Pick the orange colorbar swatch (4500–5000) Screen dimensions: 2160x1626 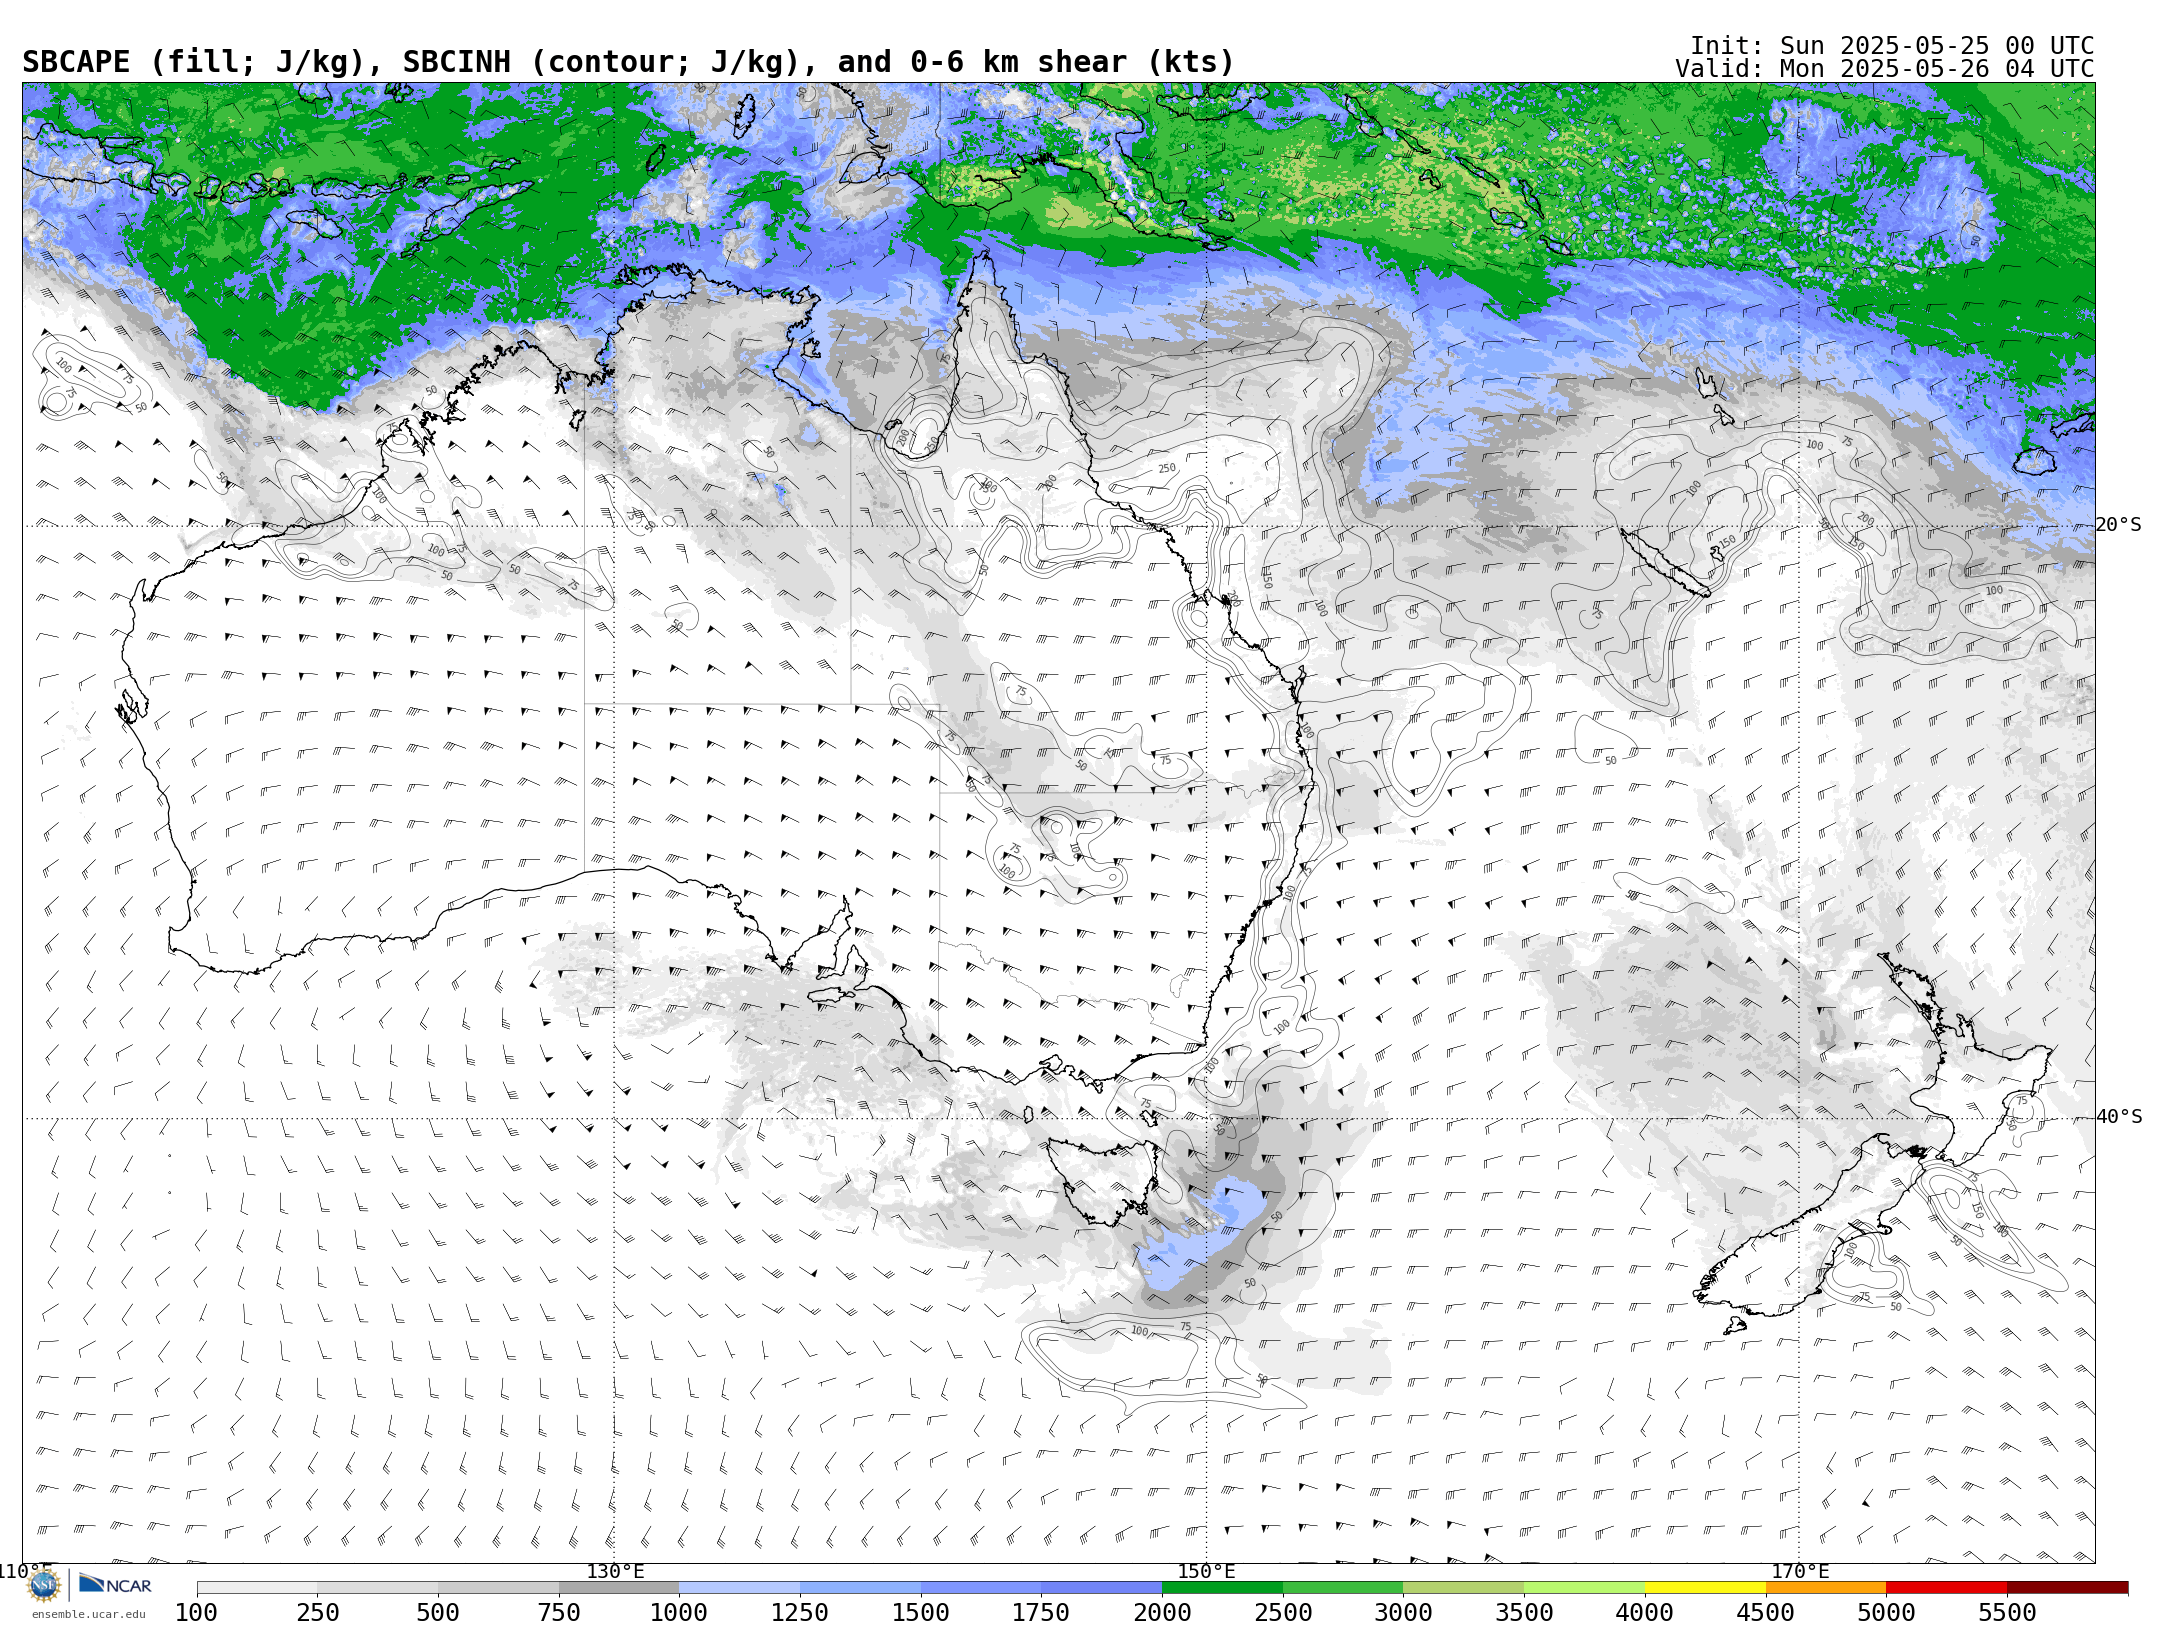[x=1826, y=1588]
